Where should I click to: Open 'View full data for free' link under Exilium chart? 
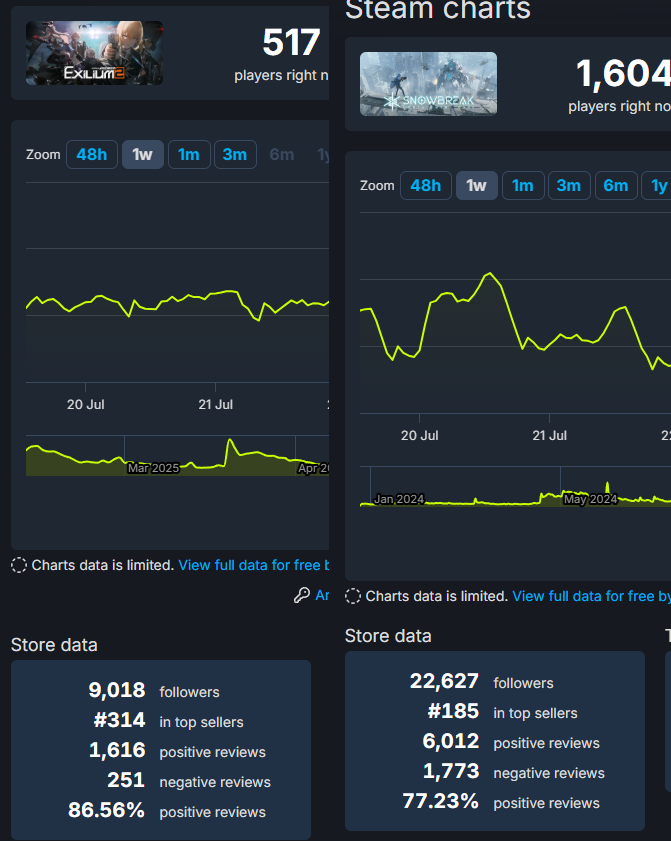[253, 565]
